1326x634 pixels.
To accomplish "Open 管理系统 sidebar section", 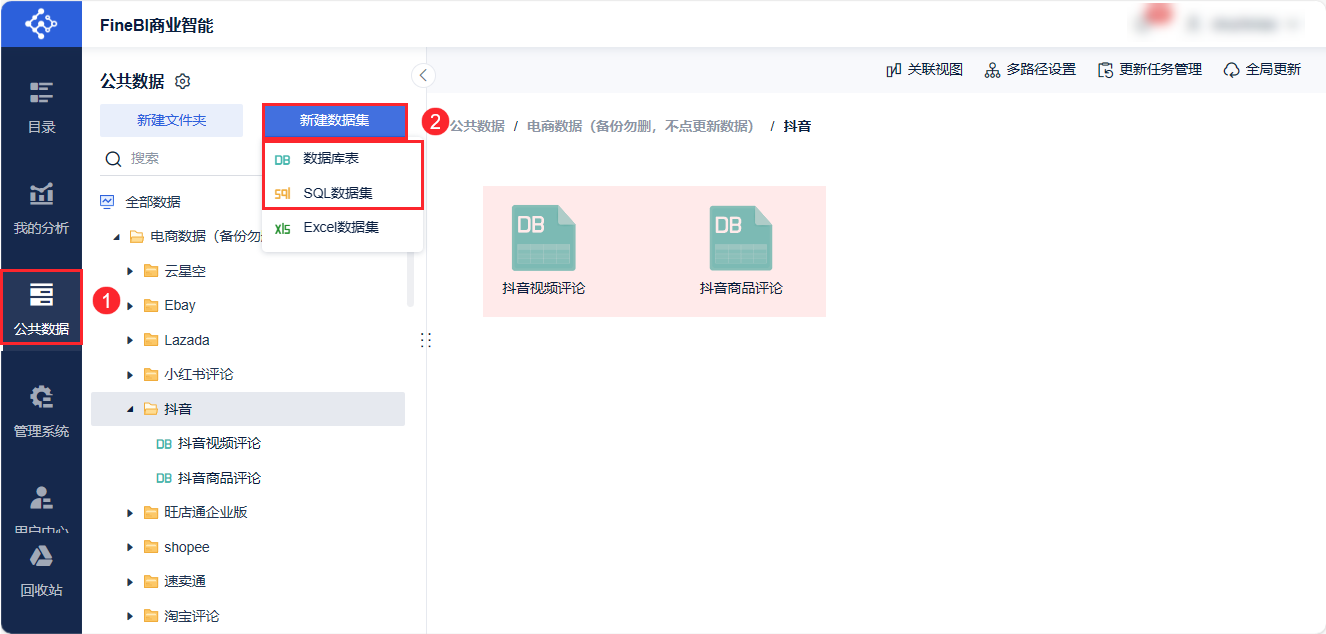I will (41, 411).
